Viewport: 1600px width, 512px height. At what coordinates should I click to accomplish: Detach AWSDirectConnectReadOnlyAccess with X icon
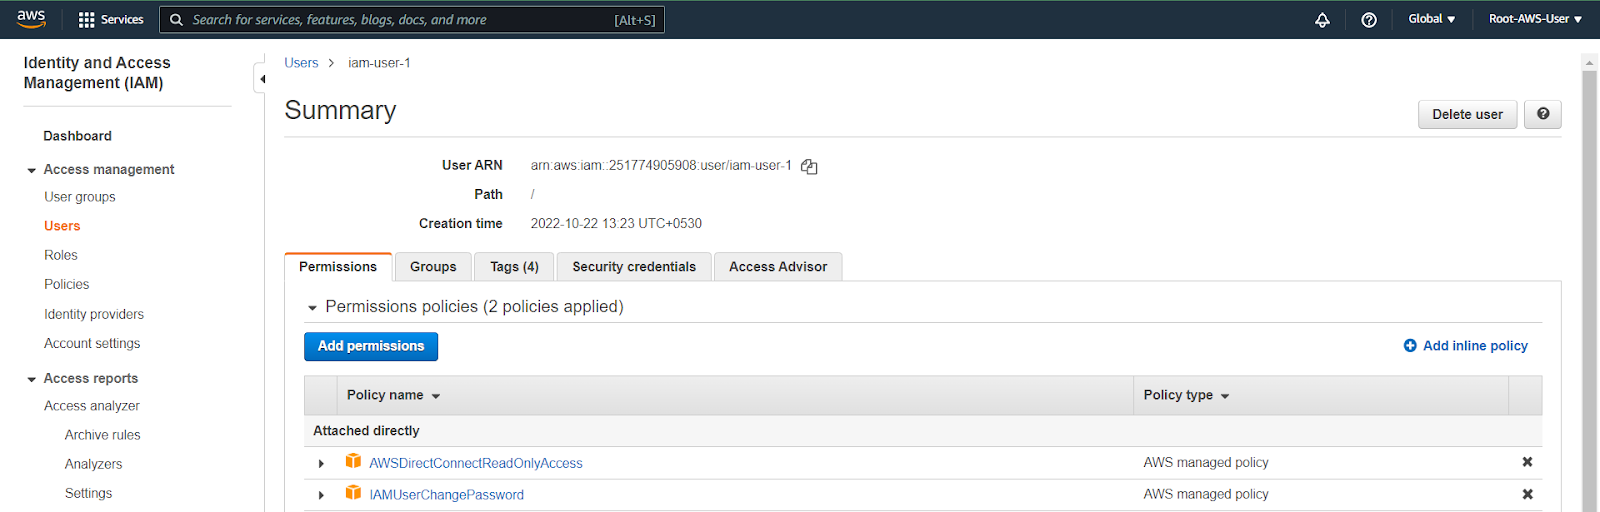1527,462
